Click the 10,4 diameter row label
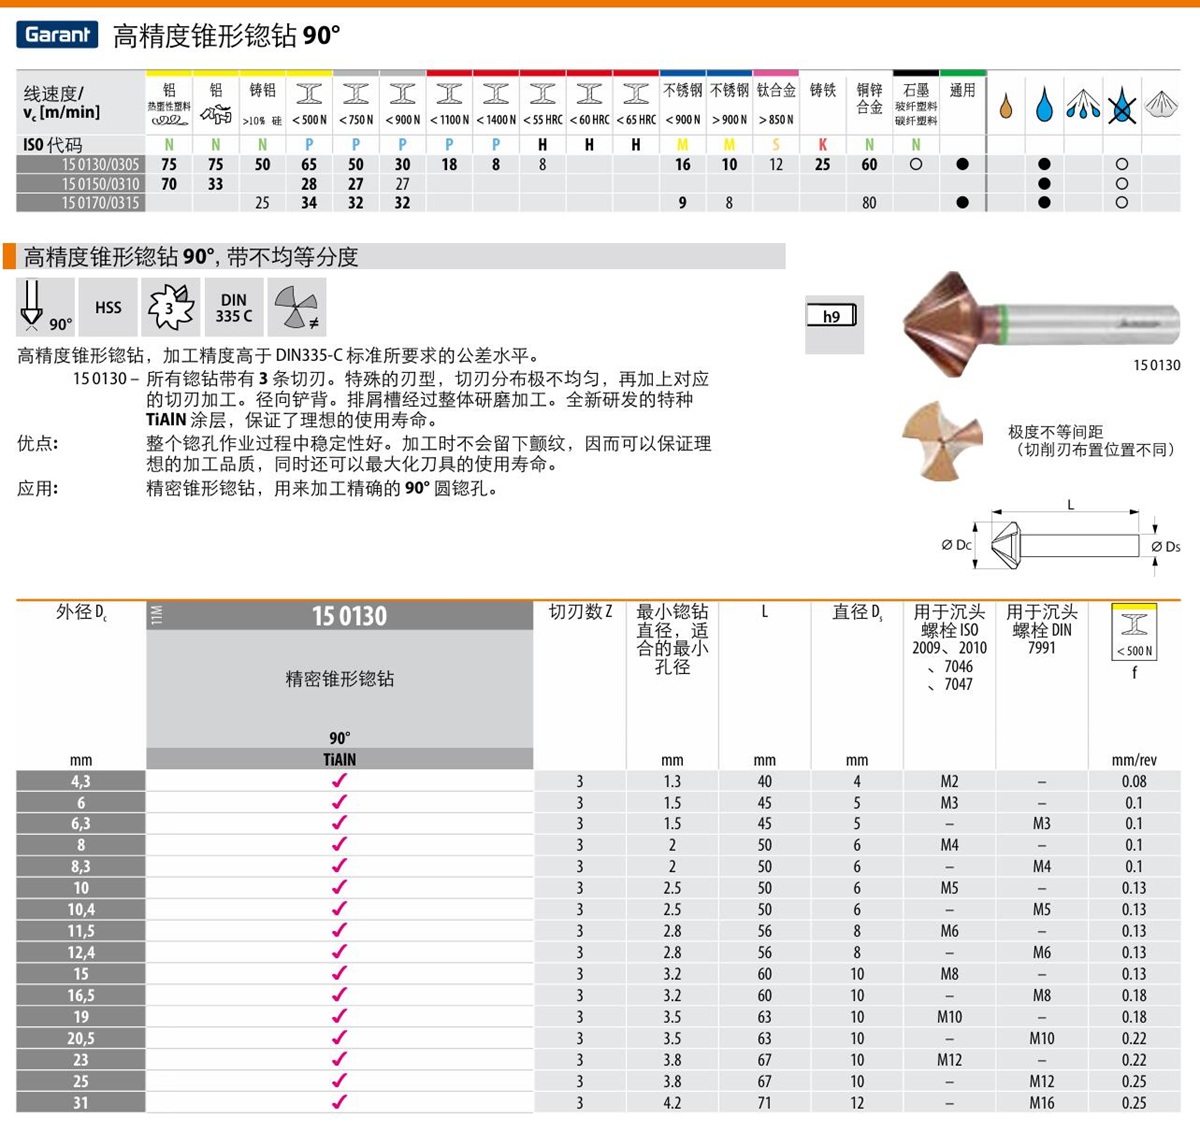Screen dimensions: 1200x1132 click(81, 910)
